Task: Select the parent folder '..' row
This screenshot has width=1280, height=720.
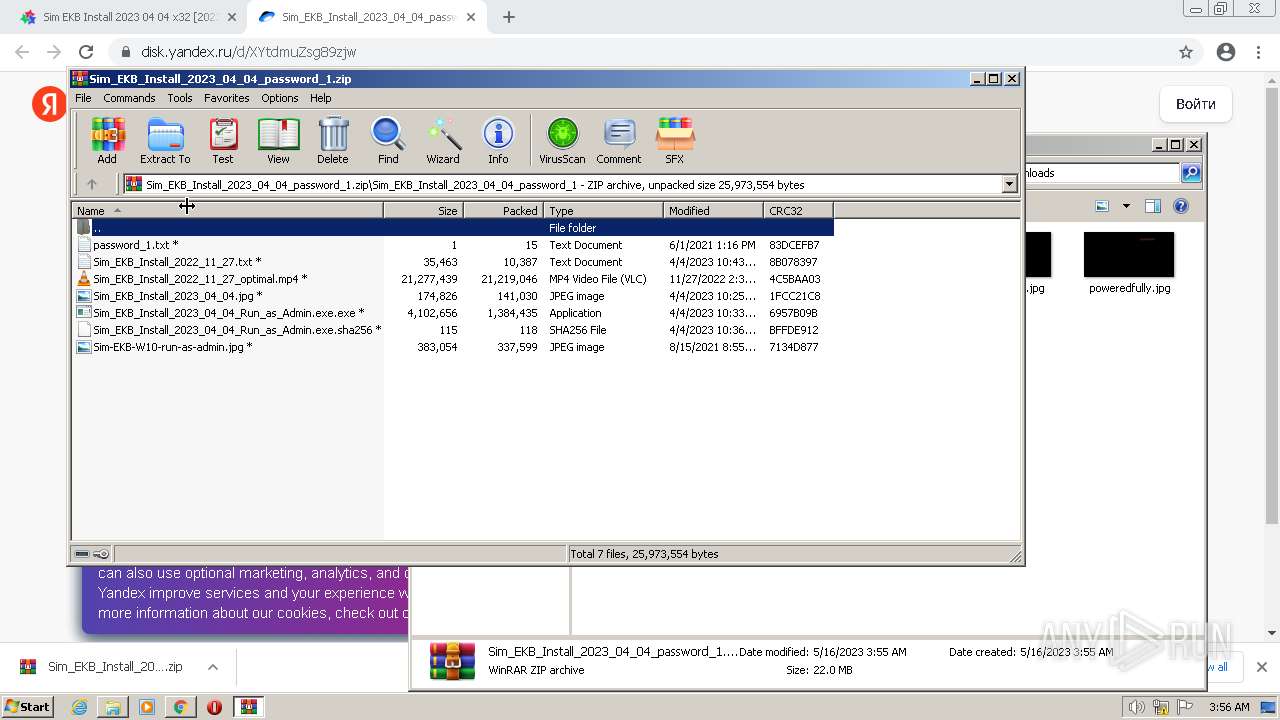Action: coord(453,228)
